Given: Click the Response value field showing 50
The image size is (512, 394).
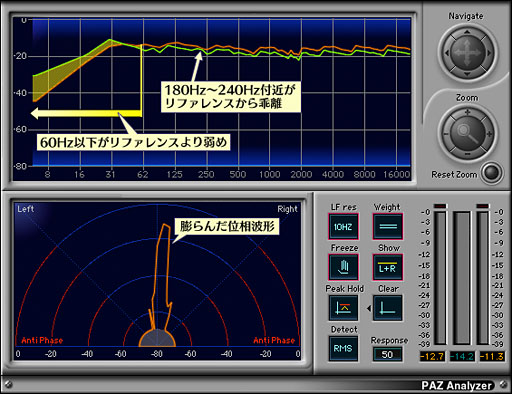Looking at the screenshot, I should click(387, 354).
